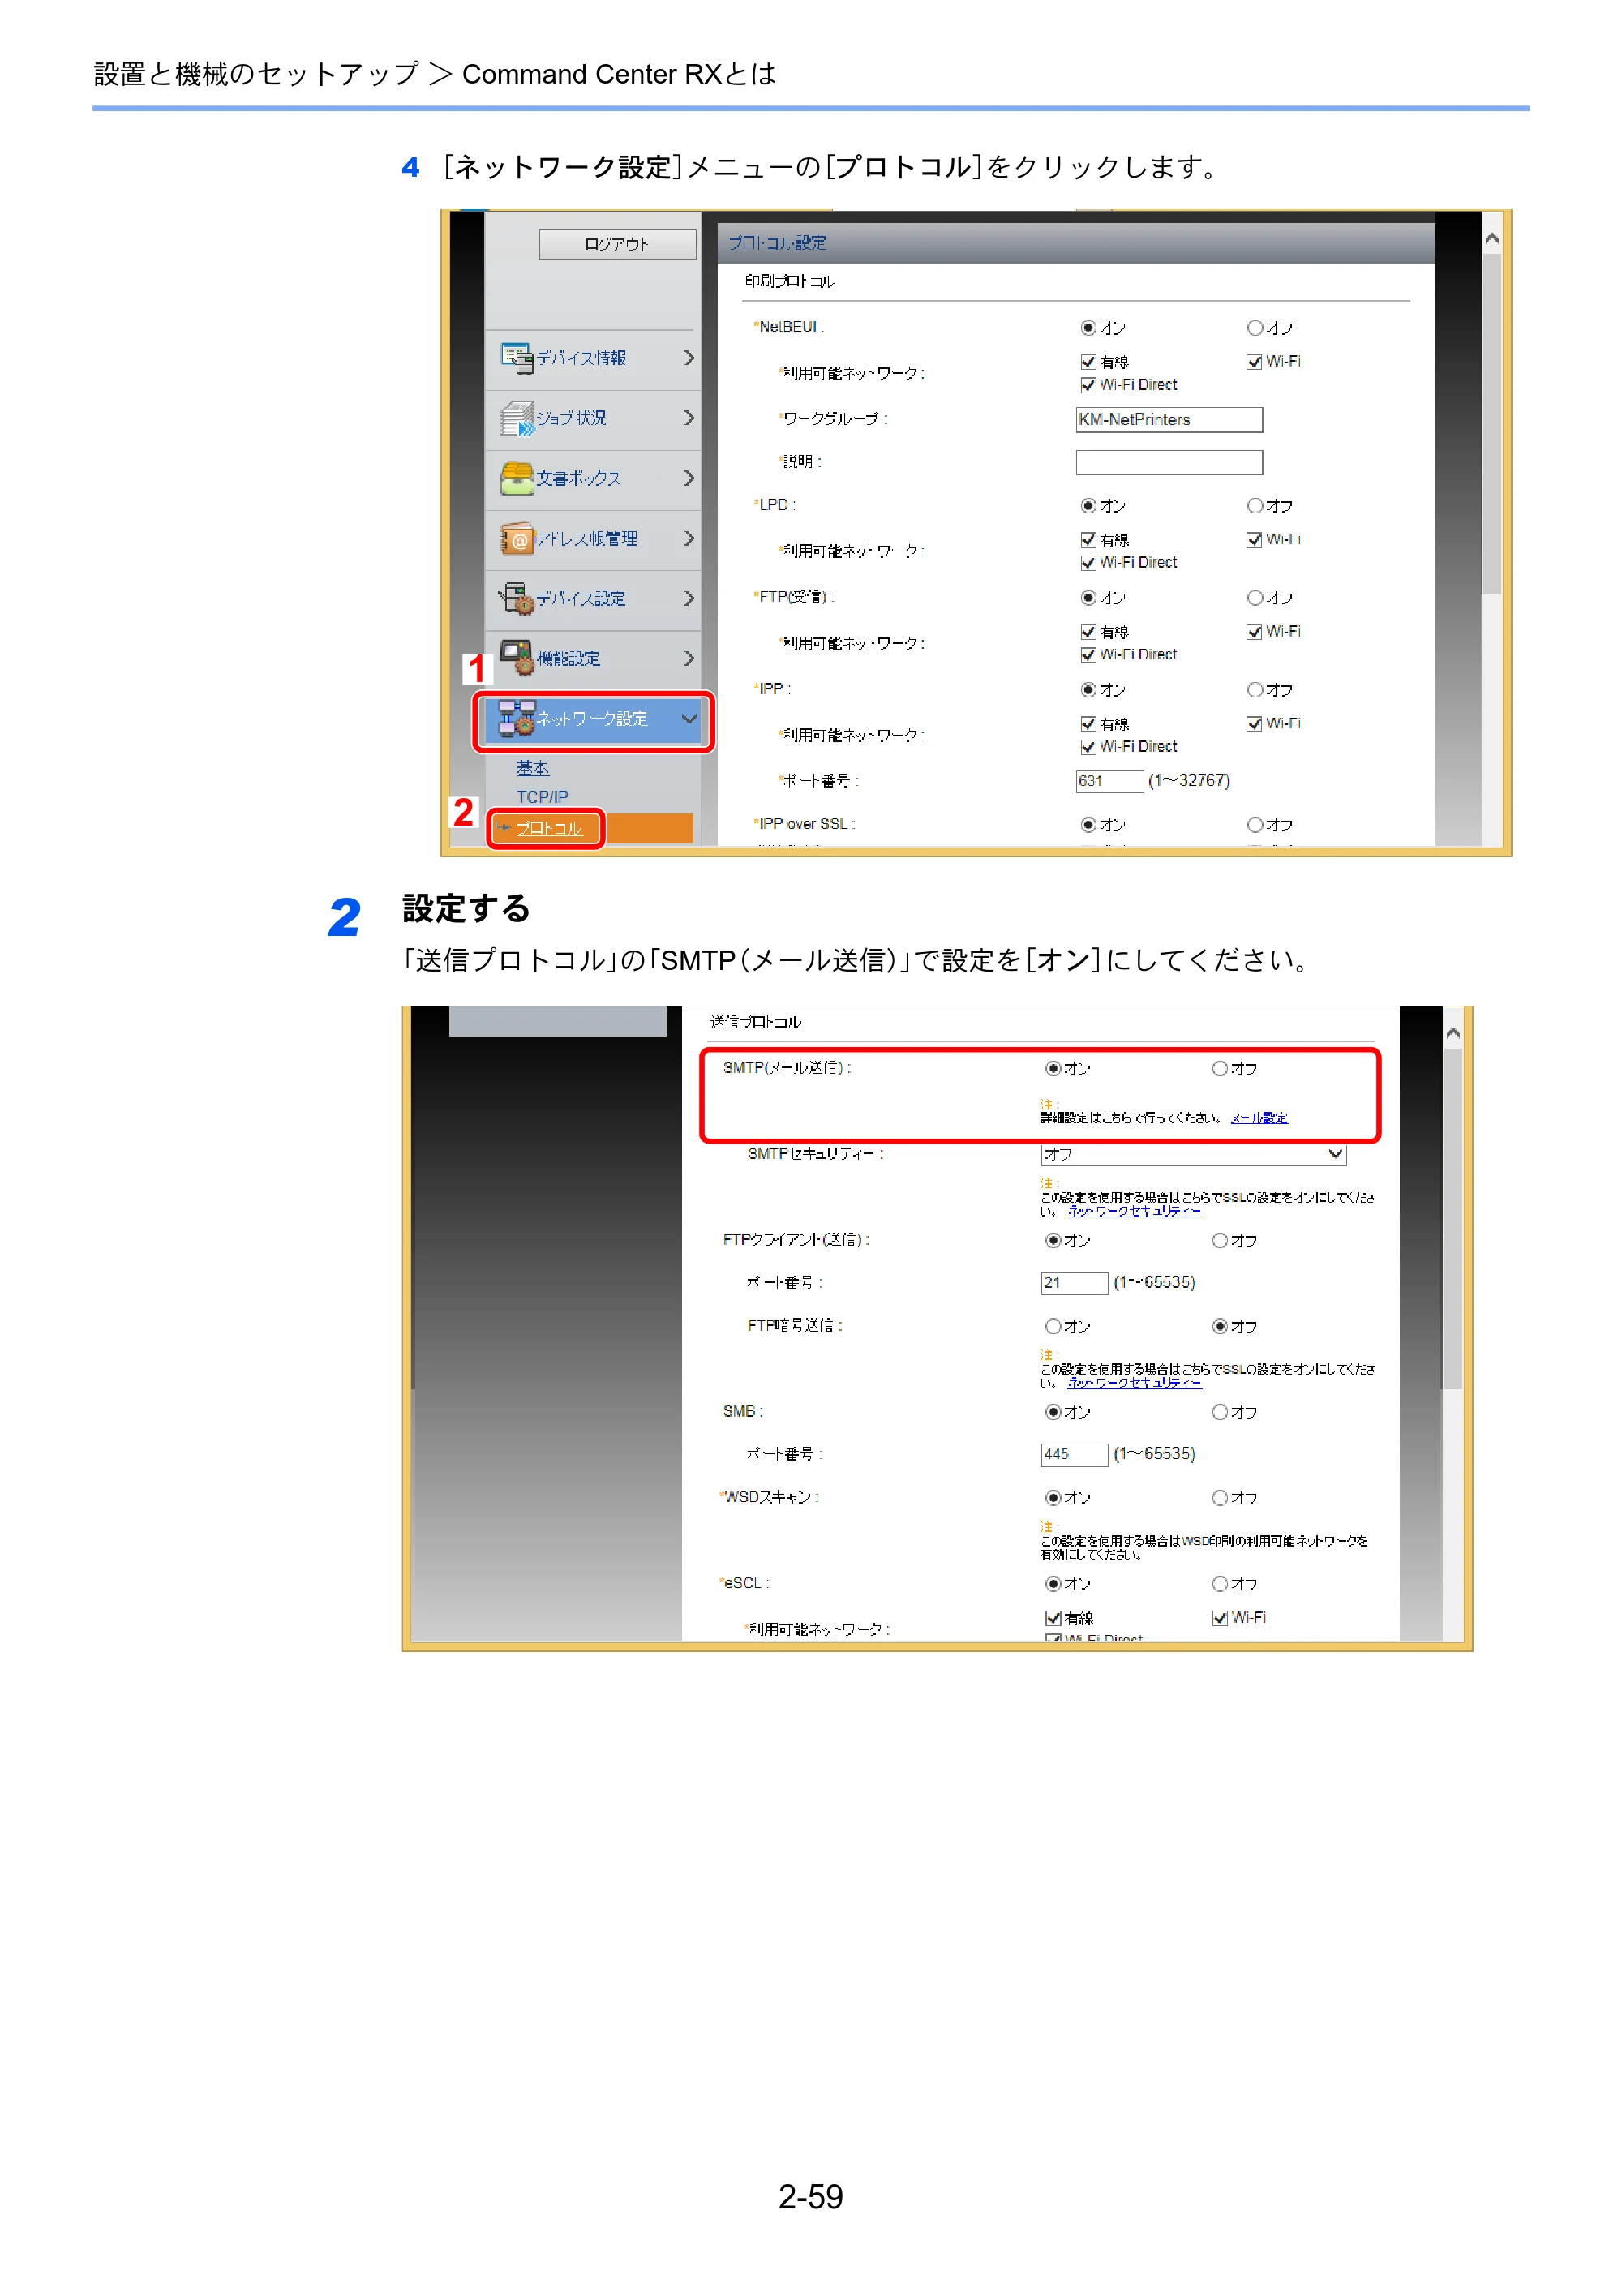Set NetBEUI to オフ
Screen dimensions: 1622x2296
point(1254,327)
